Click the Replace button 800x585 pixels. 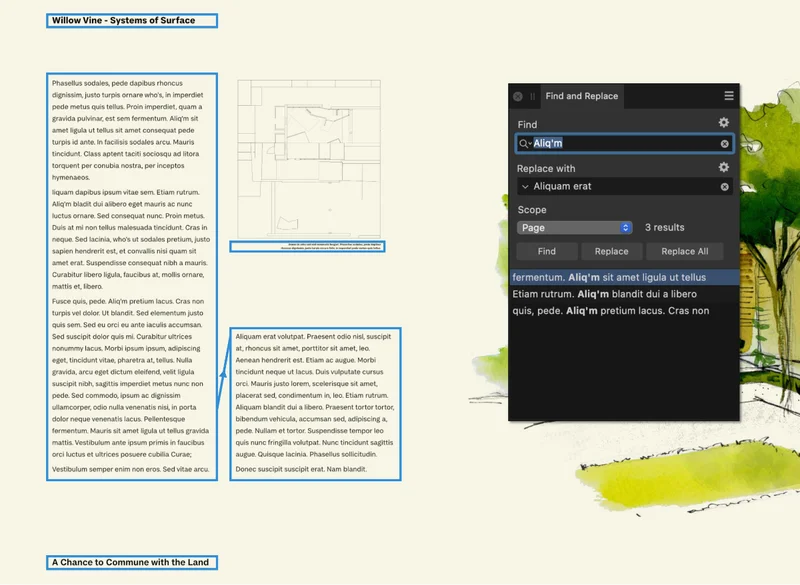coord(611,251)
